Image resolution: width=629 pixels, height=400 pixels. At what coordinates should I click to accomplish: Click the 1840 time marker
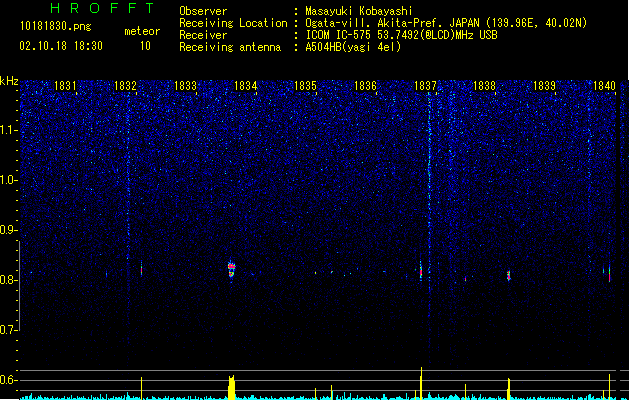(x=604, y=86)
